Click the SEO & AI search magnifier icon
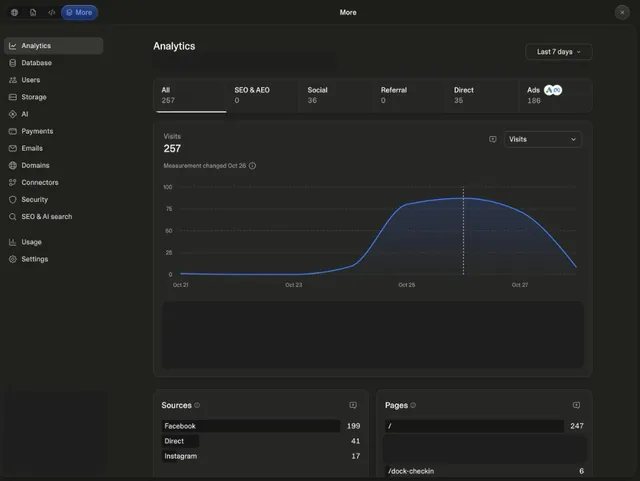The width and height of the screenshot is (640, 481). 13,217
